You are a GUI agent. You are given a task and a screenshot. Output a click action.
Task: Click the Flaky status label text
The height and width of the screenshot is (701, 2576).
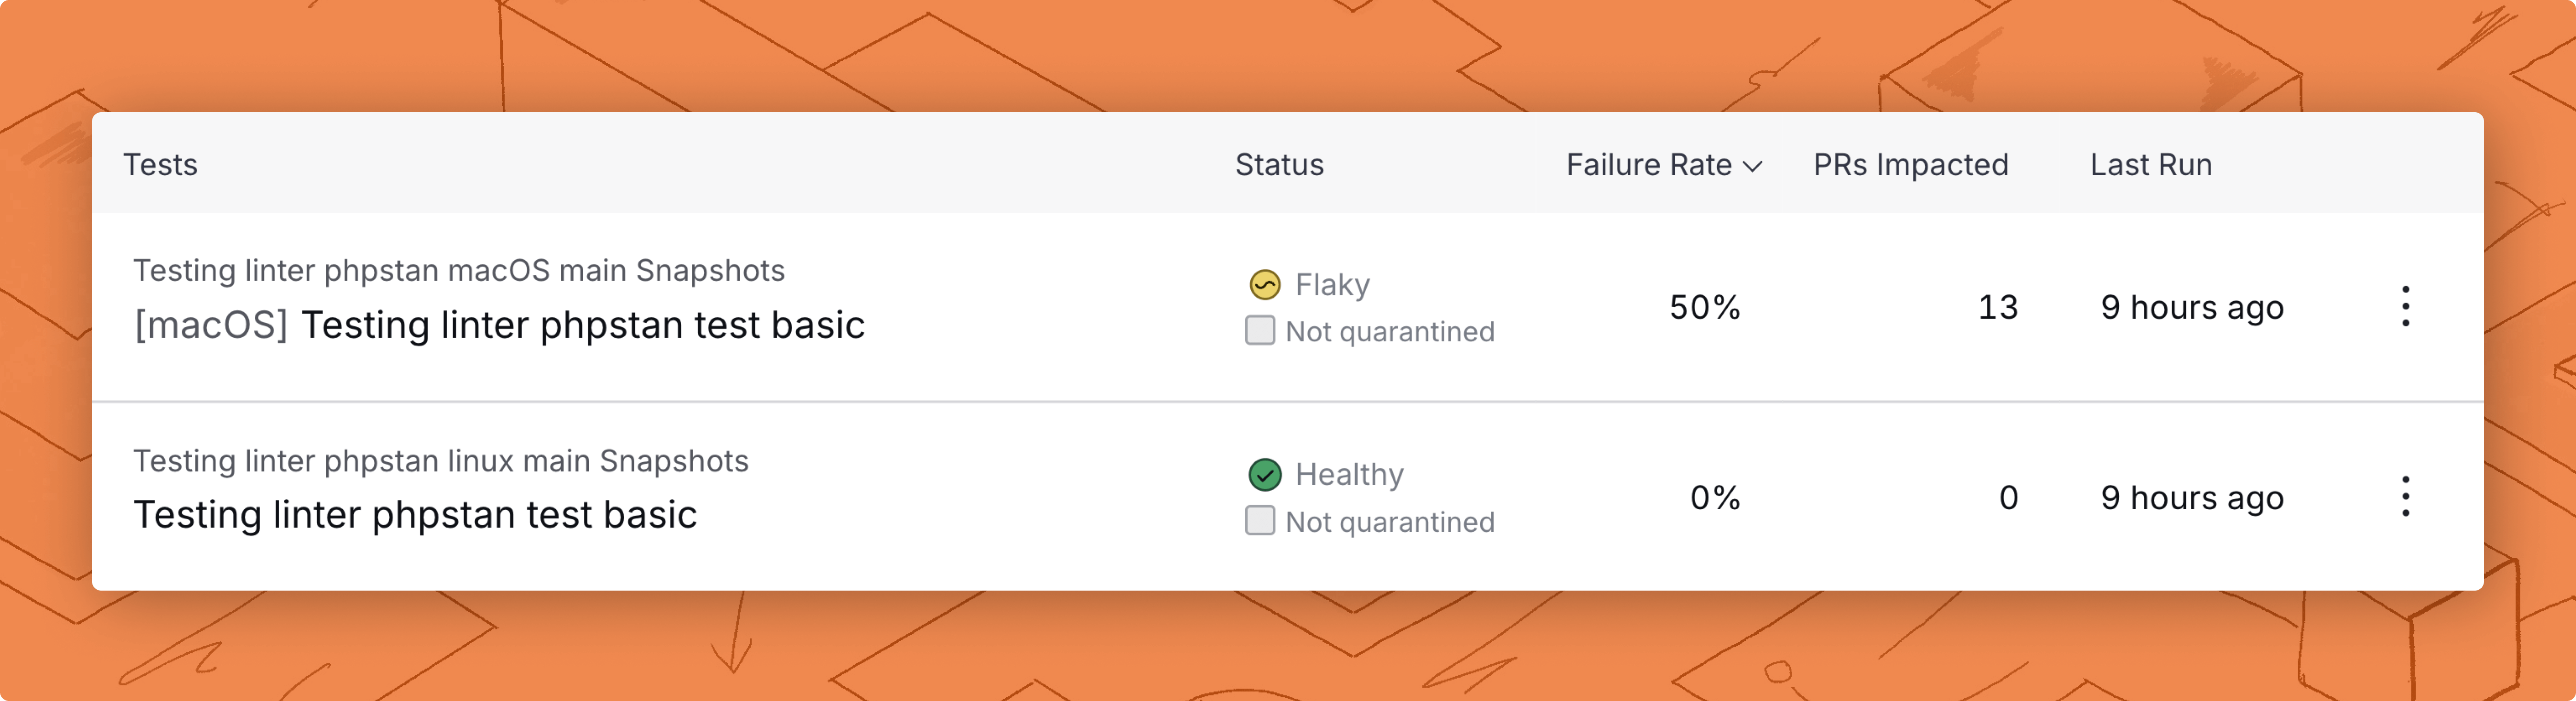point(1332,285)
